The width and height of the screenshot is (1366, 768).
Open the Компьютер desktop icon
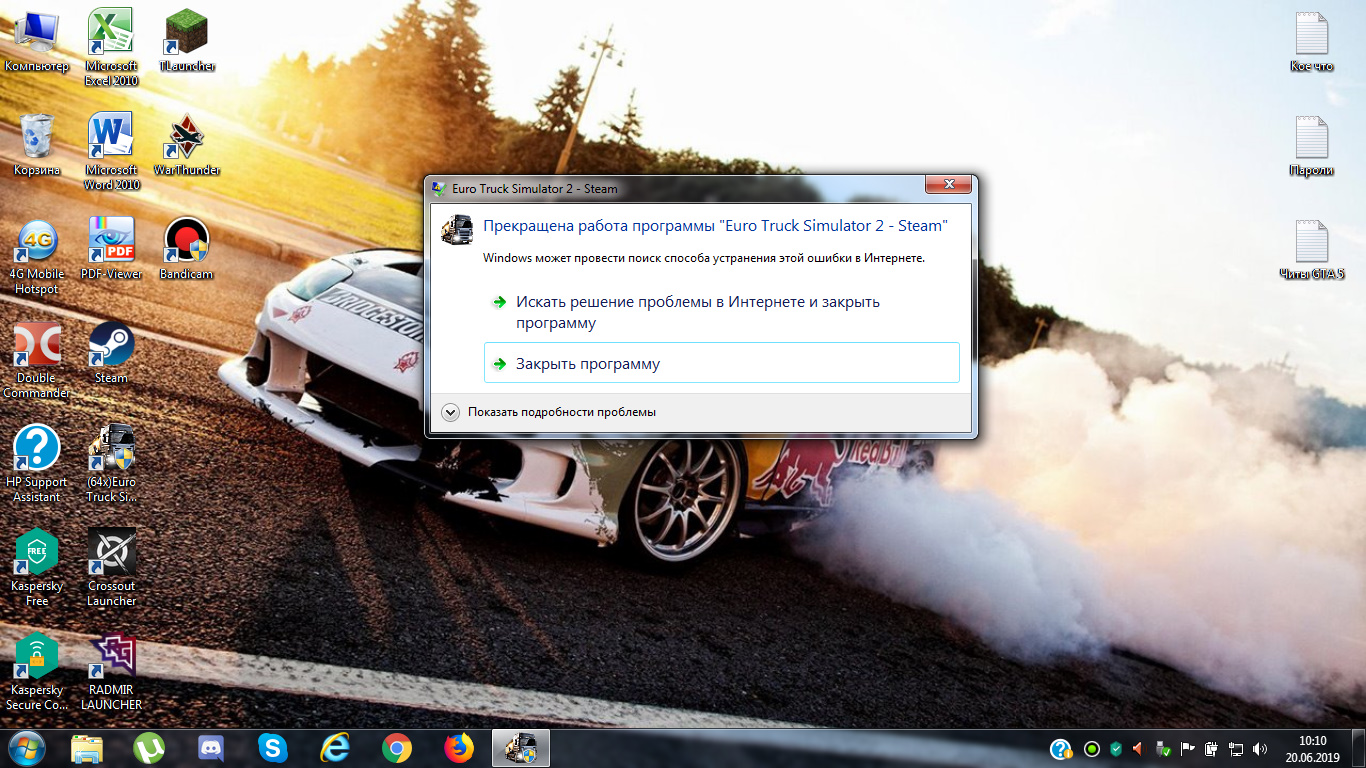point(37,41)
